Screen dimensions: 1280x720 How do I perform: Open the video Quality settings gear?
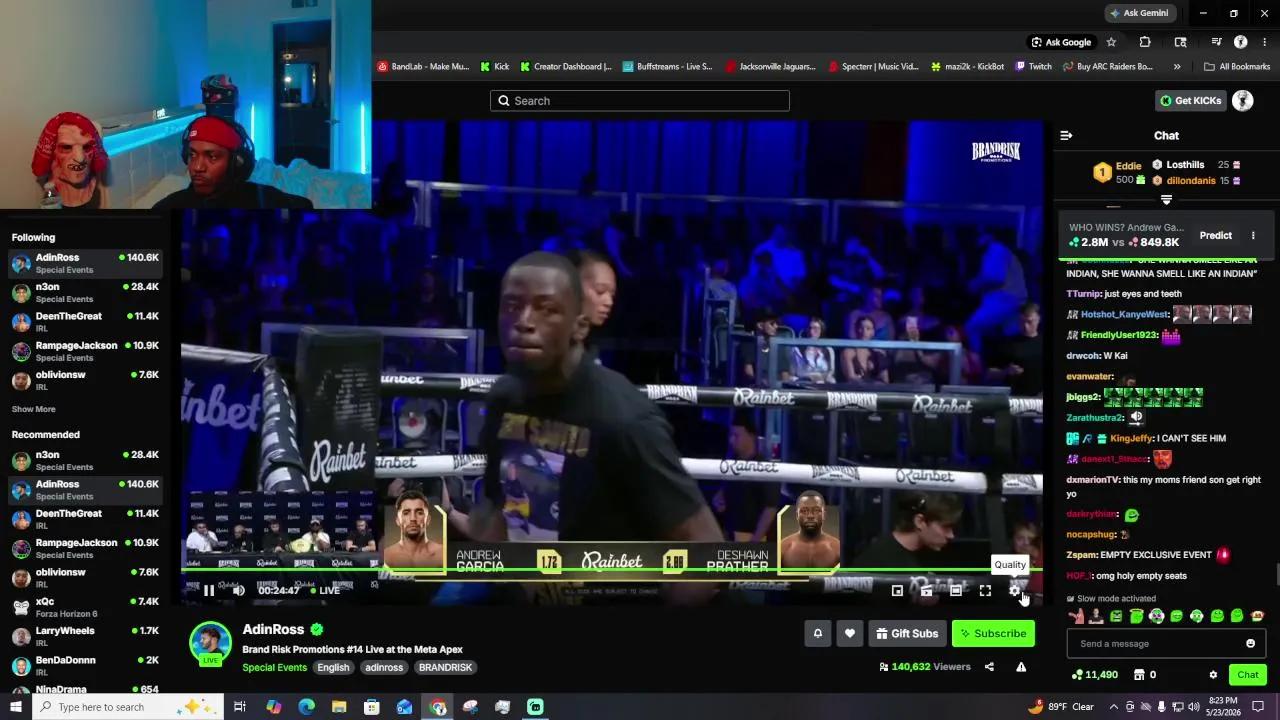point(1014,591)
